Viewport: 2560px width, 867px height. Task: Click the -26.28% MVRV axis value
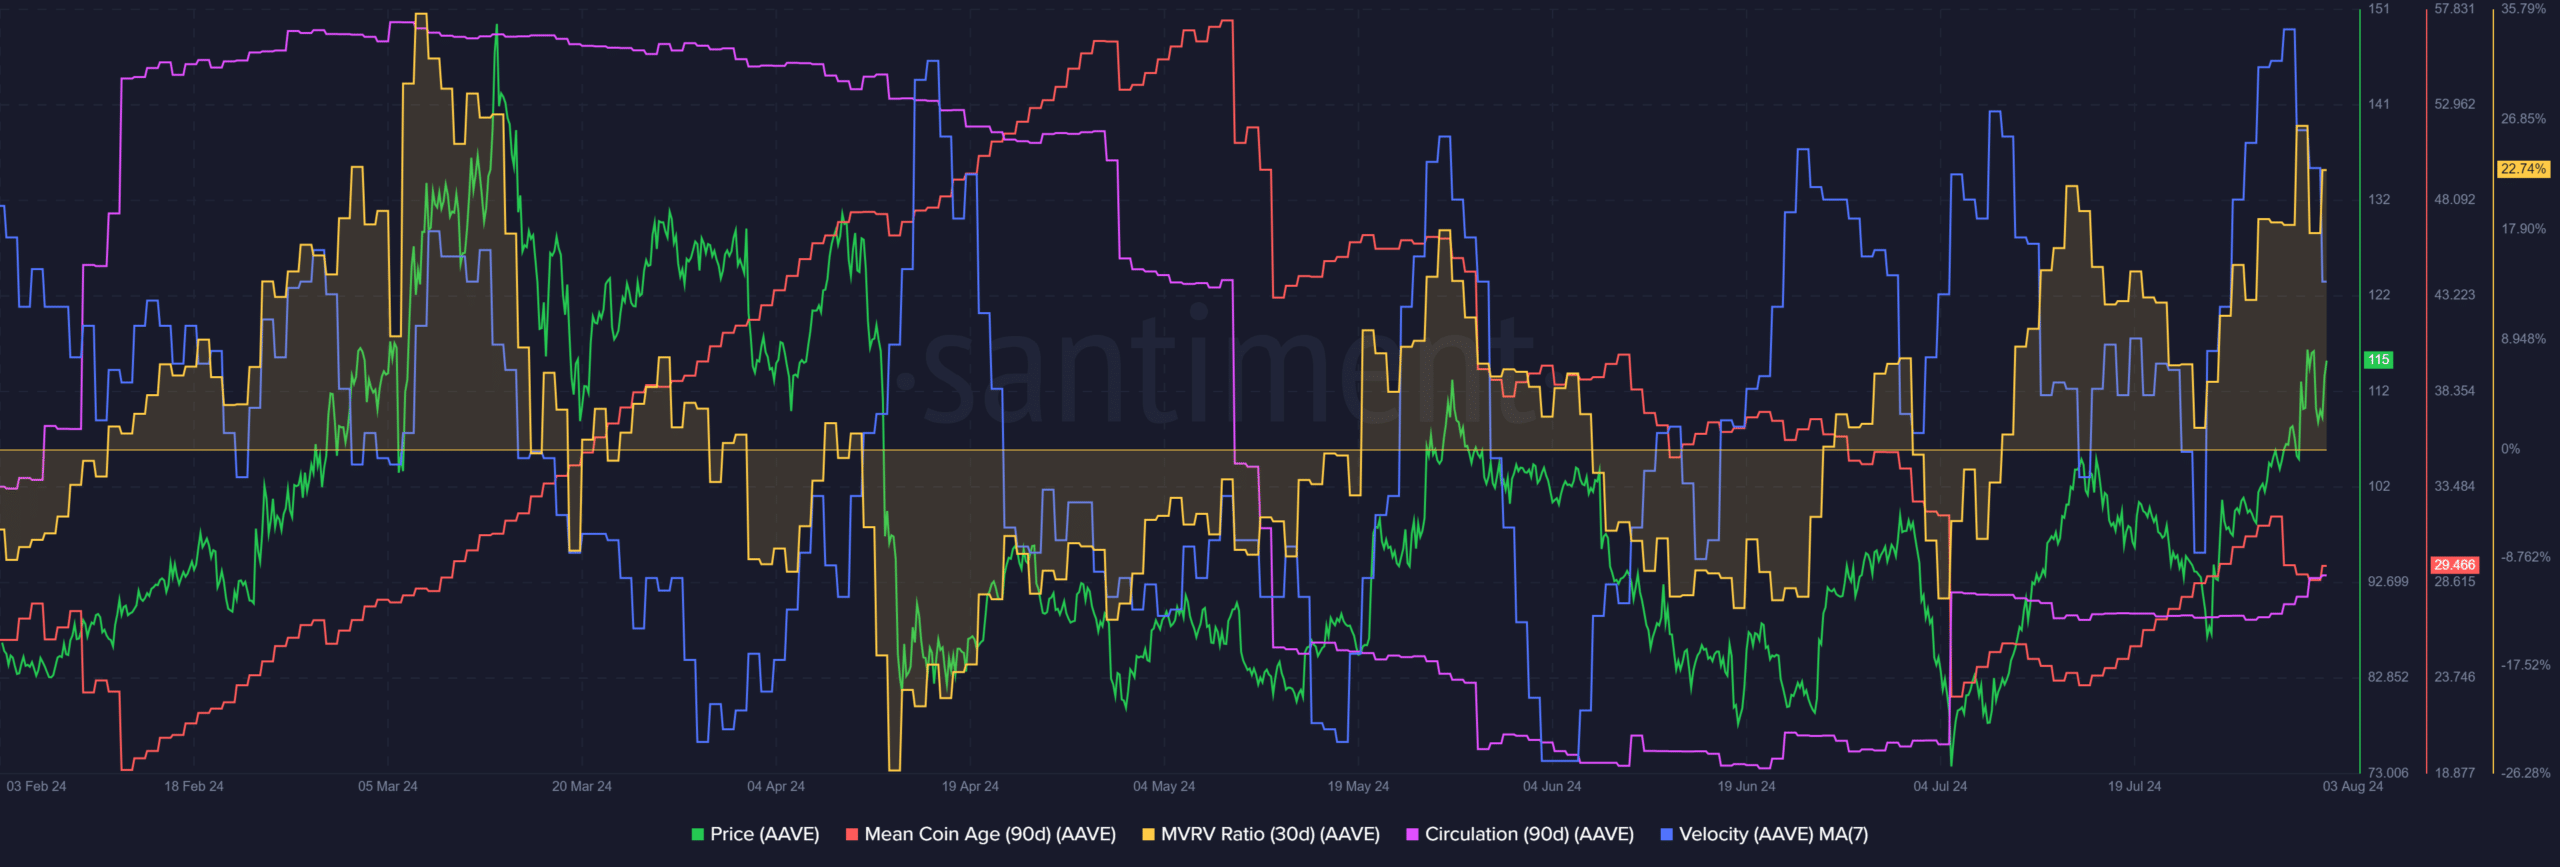point(2526,773)
